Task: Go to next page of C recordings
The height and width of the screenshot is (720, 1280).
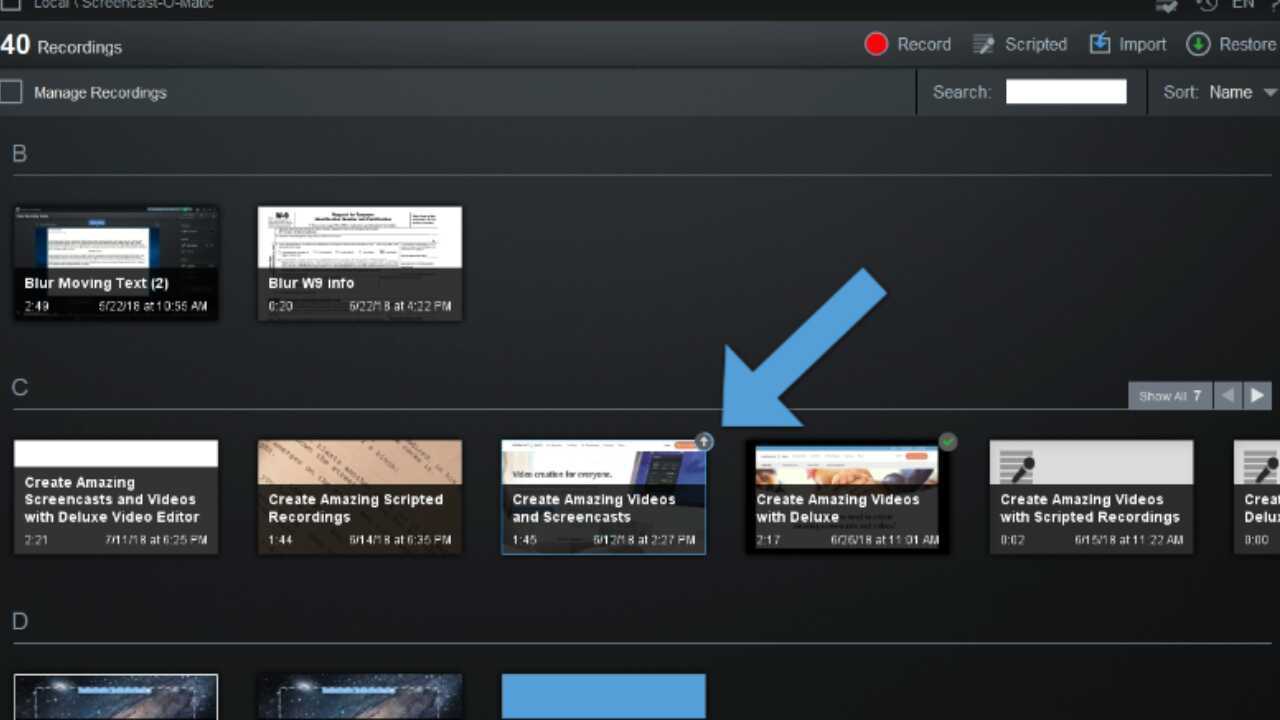Action: [1258, 395]
